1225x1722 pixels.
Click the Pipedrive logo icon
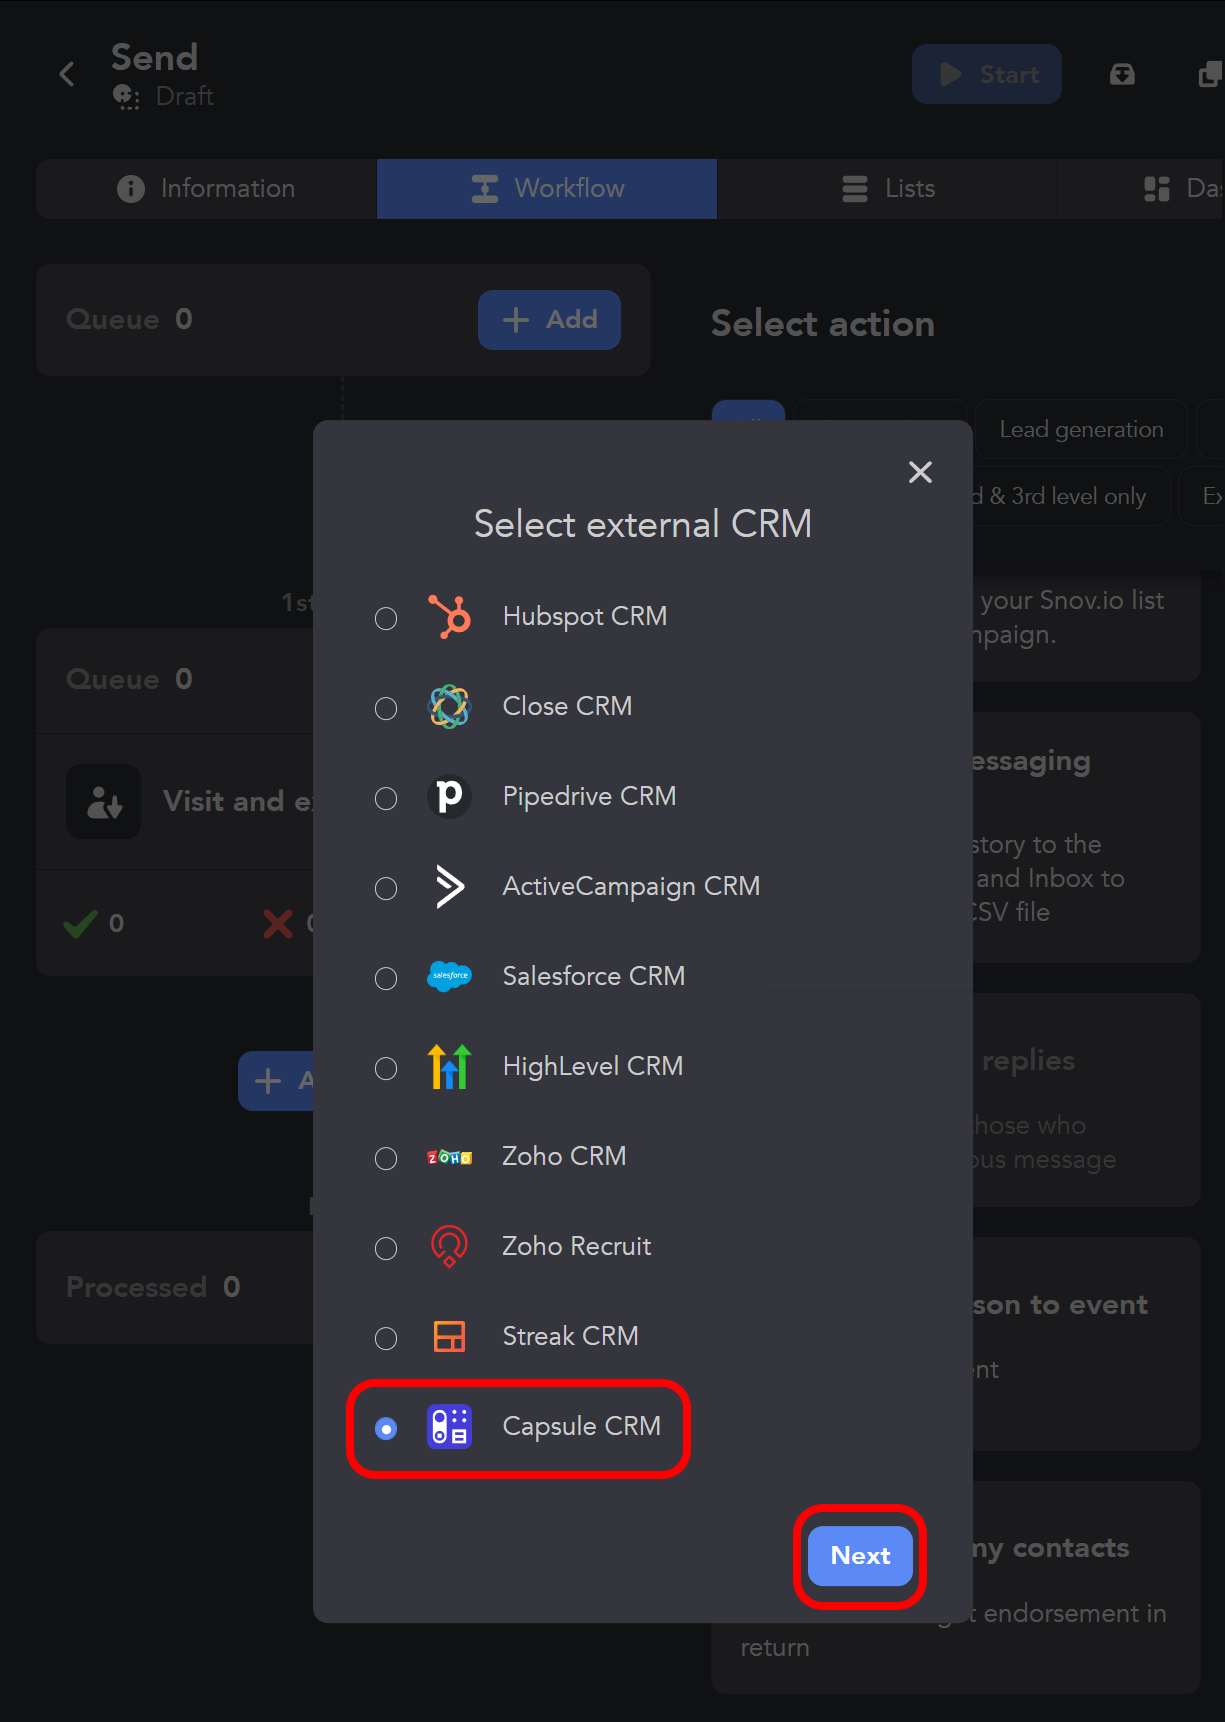coord(449,797)
